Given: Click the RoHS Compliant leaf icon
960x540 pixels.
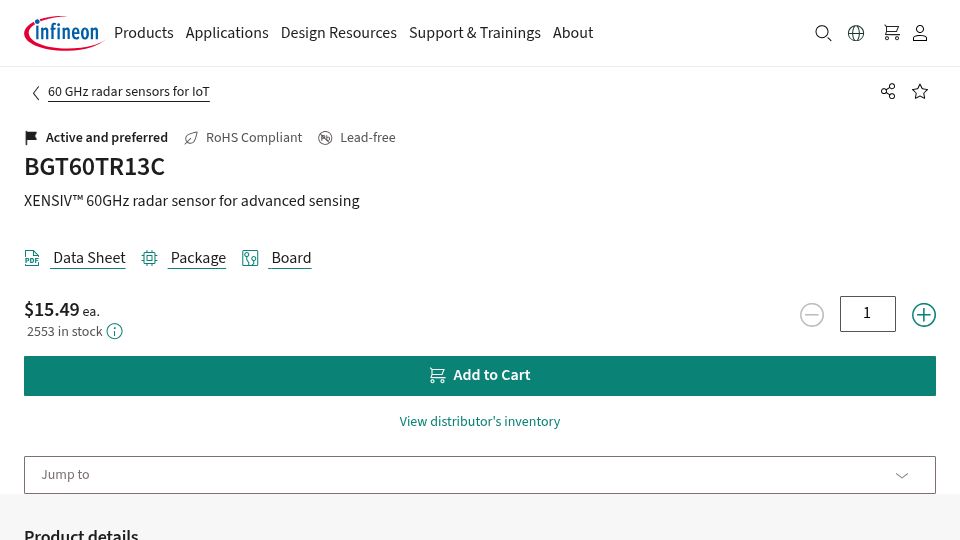Looking at the screenshot, I should [191, 138].
